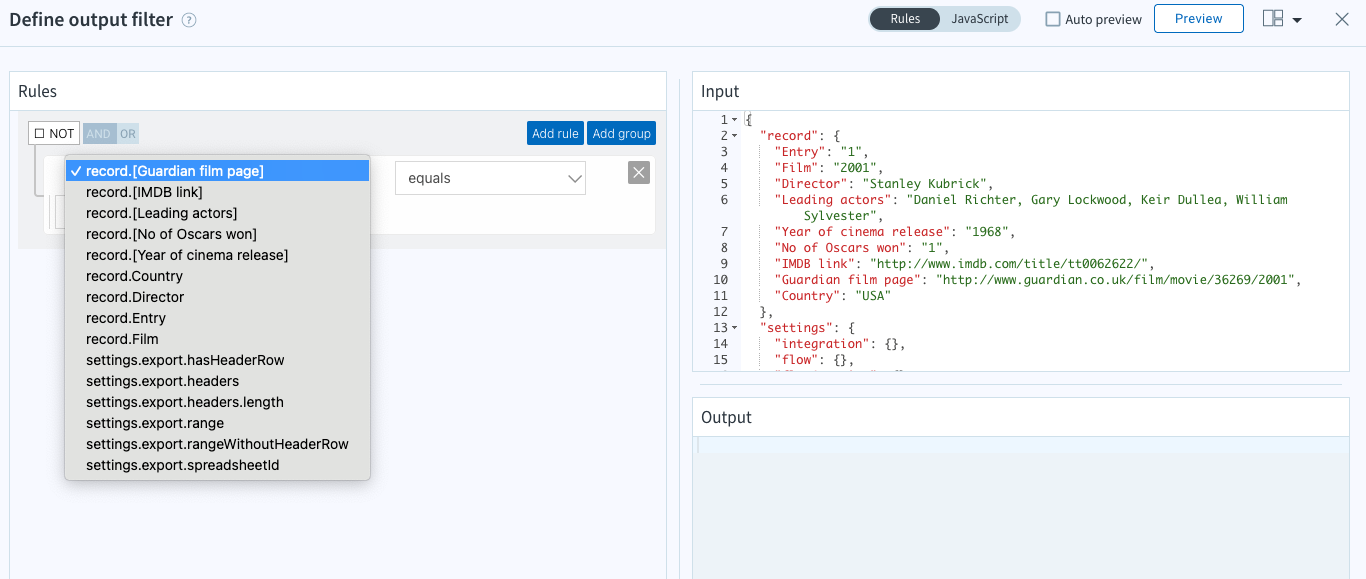The image size is (1366, 579).
Task: Choose record.[Leading actors] option
Action: tap(218, 213)
